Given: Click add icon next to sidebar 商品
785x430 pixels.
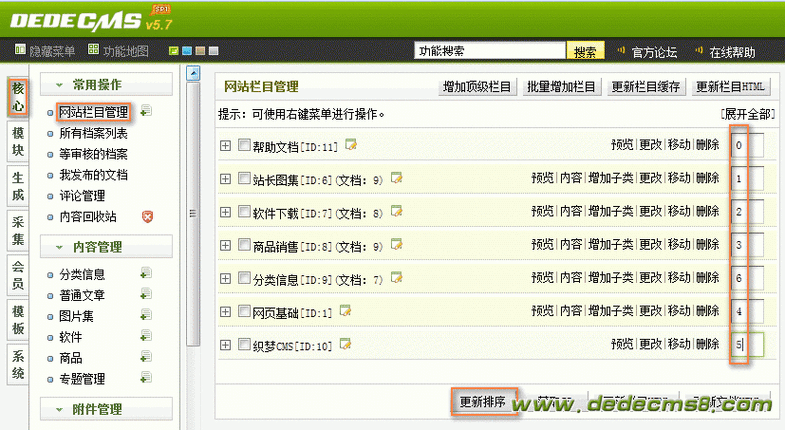Looking at the screenshot, I should 146,357.
